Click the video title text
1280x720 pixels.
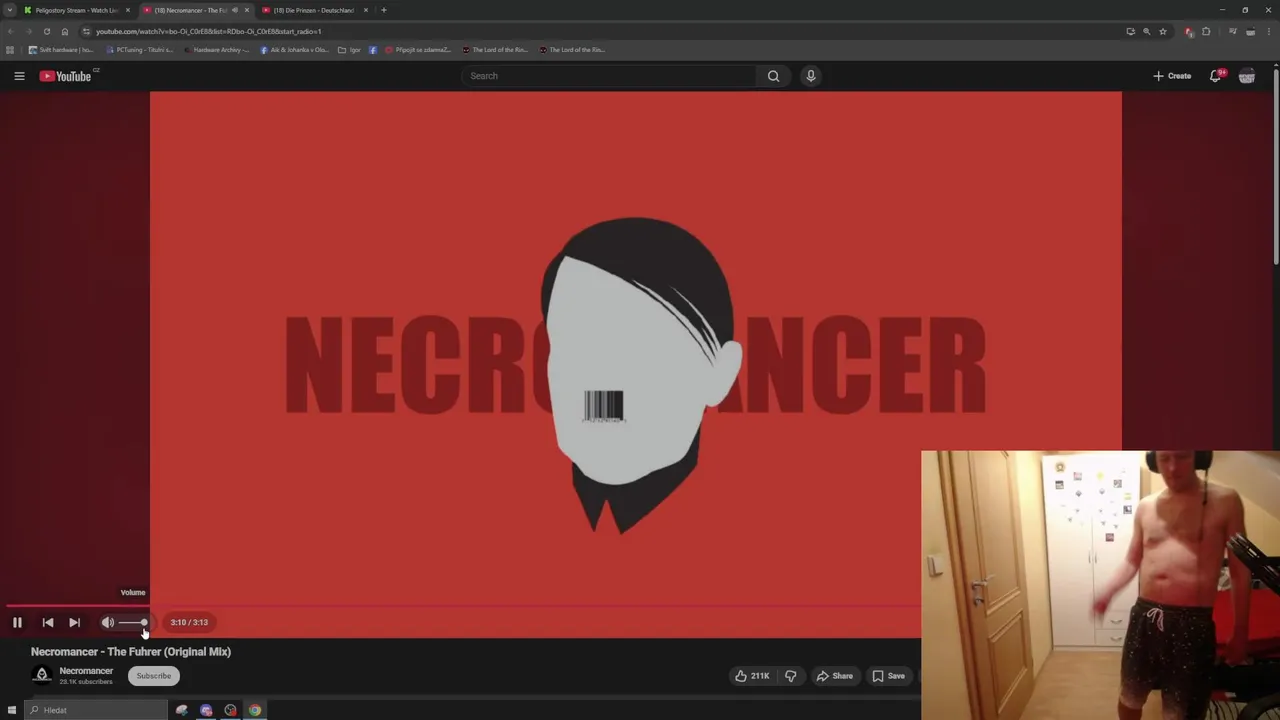(x=131, y=652)
